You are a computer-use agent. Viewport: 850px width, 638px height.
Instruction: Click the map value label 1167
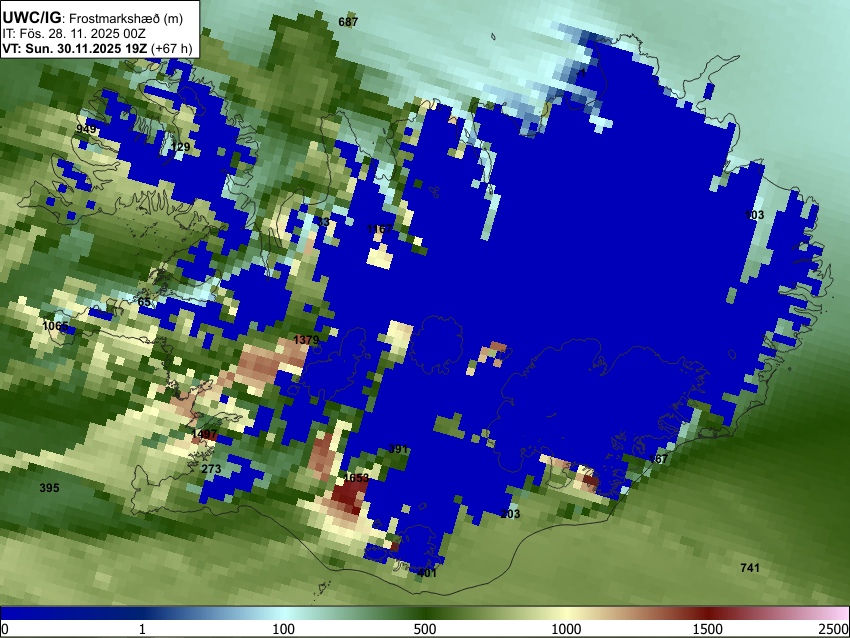(379, 229)
